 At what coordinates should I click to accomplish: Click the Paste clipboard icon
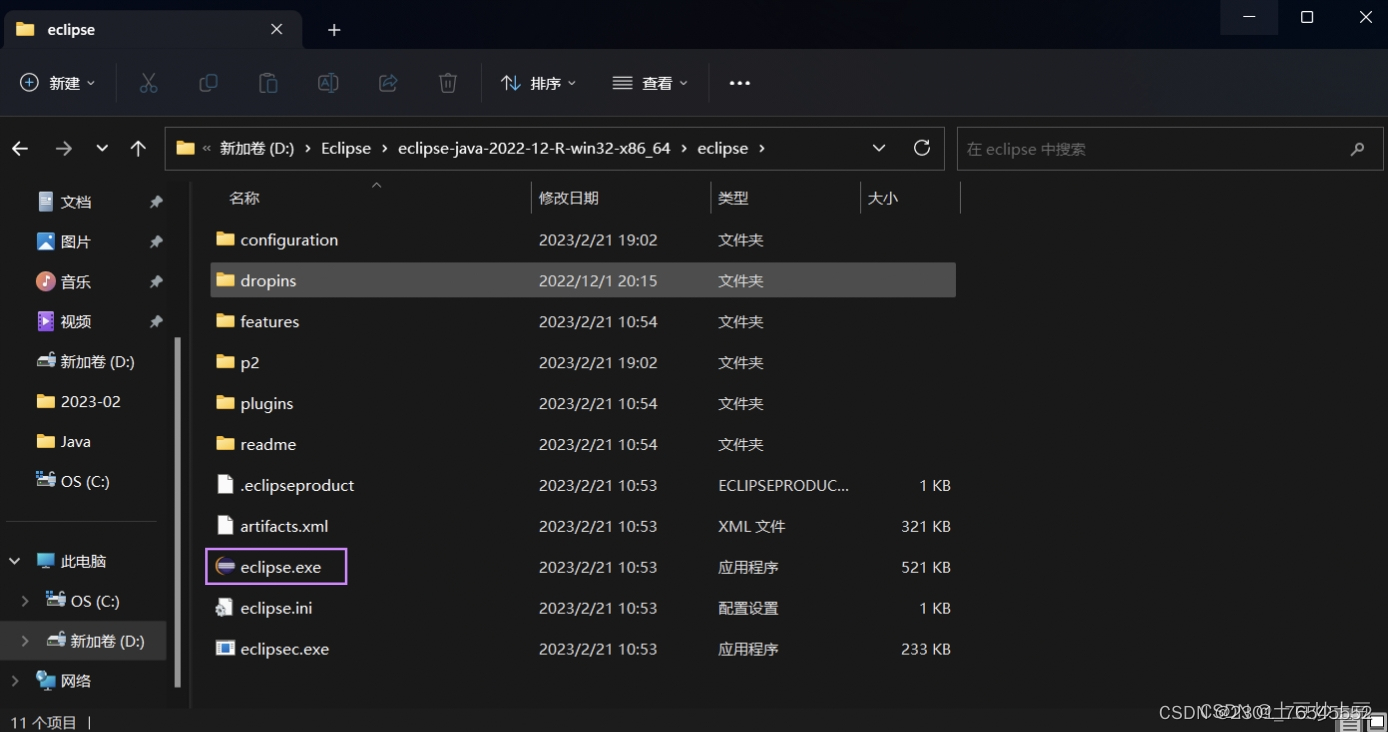tap(268, 83)
